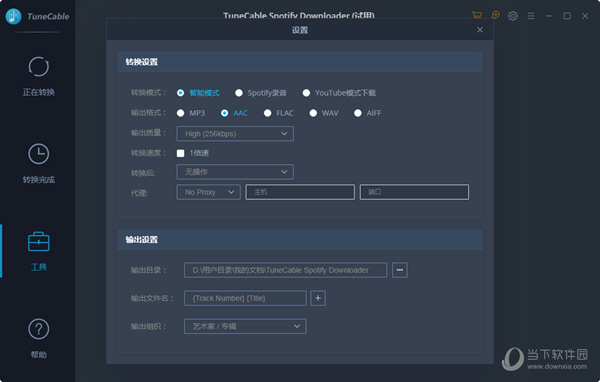Open the No Proxy dropdown
Screen dimensions: 600x382
pyautogui.click(x=209, y=192)
